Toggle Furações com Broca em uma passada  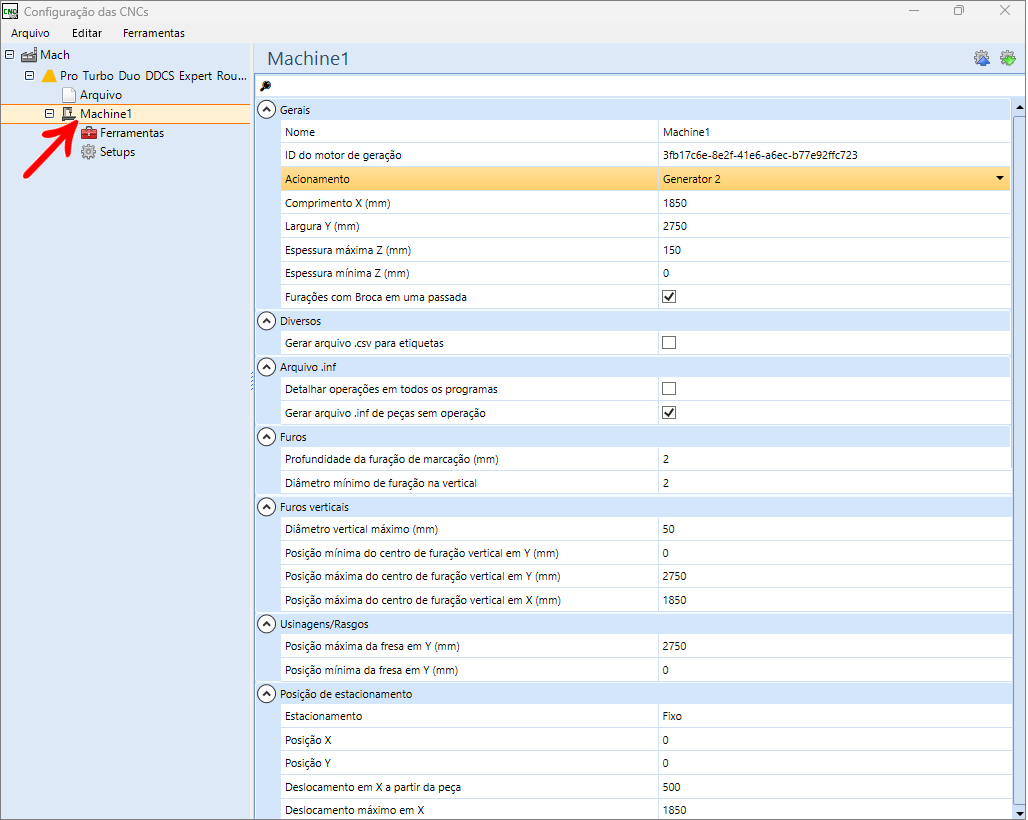(669, 297)
